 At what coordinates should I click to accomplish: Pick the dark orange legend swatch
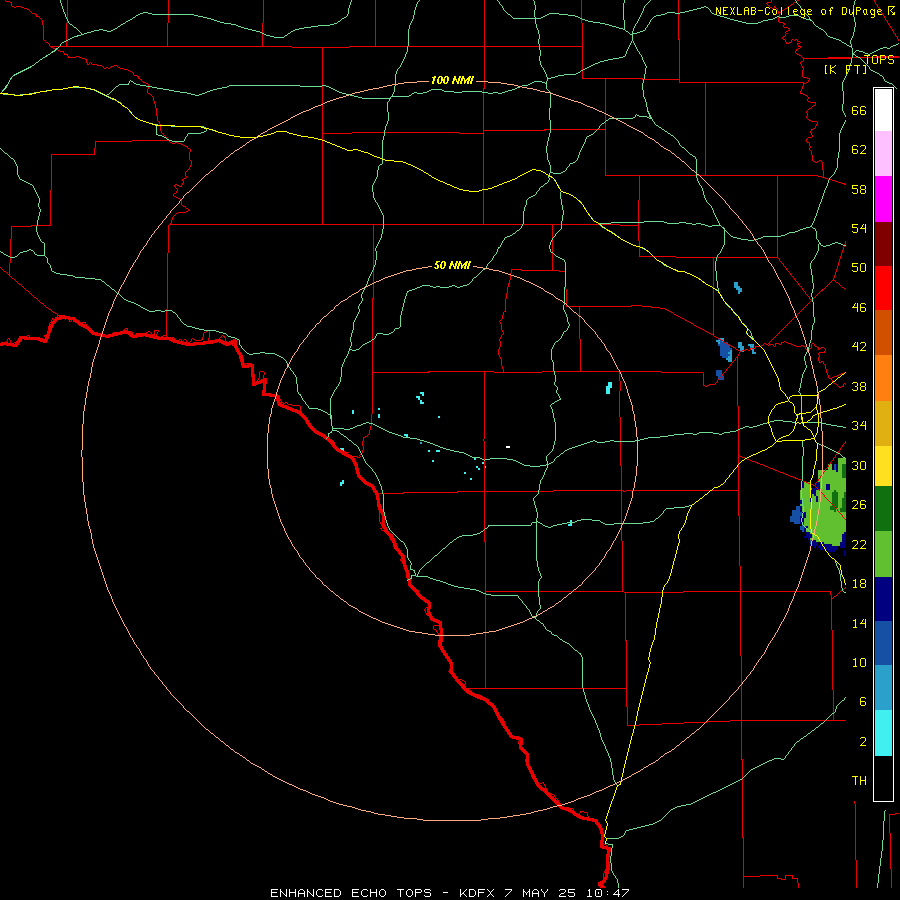coord(883,332)
